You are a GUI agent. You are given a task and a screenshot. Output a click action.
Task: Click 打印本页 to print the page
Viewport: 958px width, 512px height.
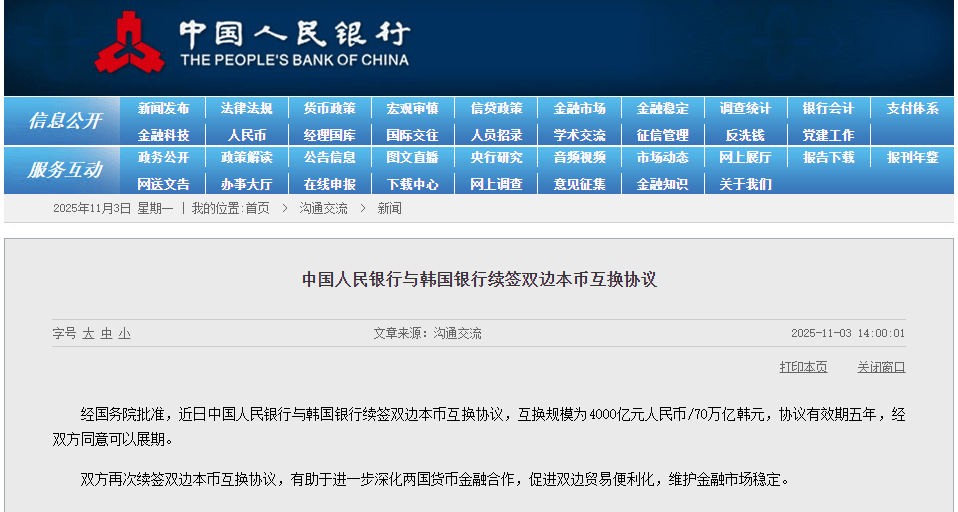point(803,367)
